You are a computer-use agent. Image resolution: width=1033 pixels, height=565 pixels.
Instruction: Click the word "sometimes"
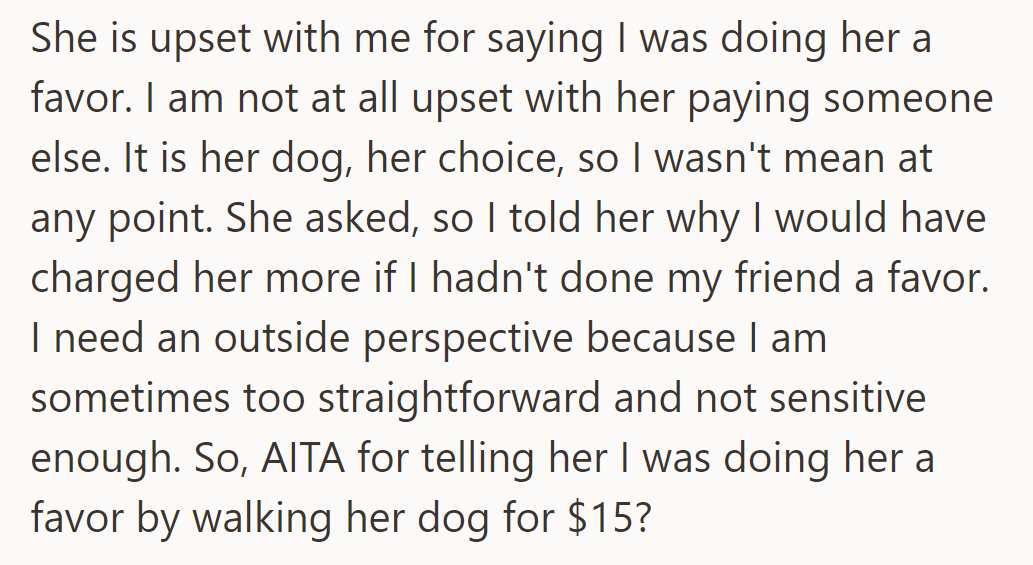click(x=130, y=398)
